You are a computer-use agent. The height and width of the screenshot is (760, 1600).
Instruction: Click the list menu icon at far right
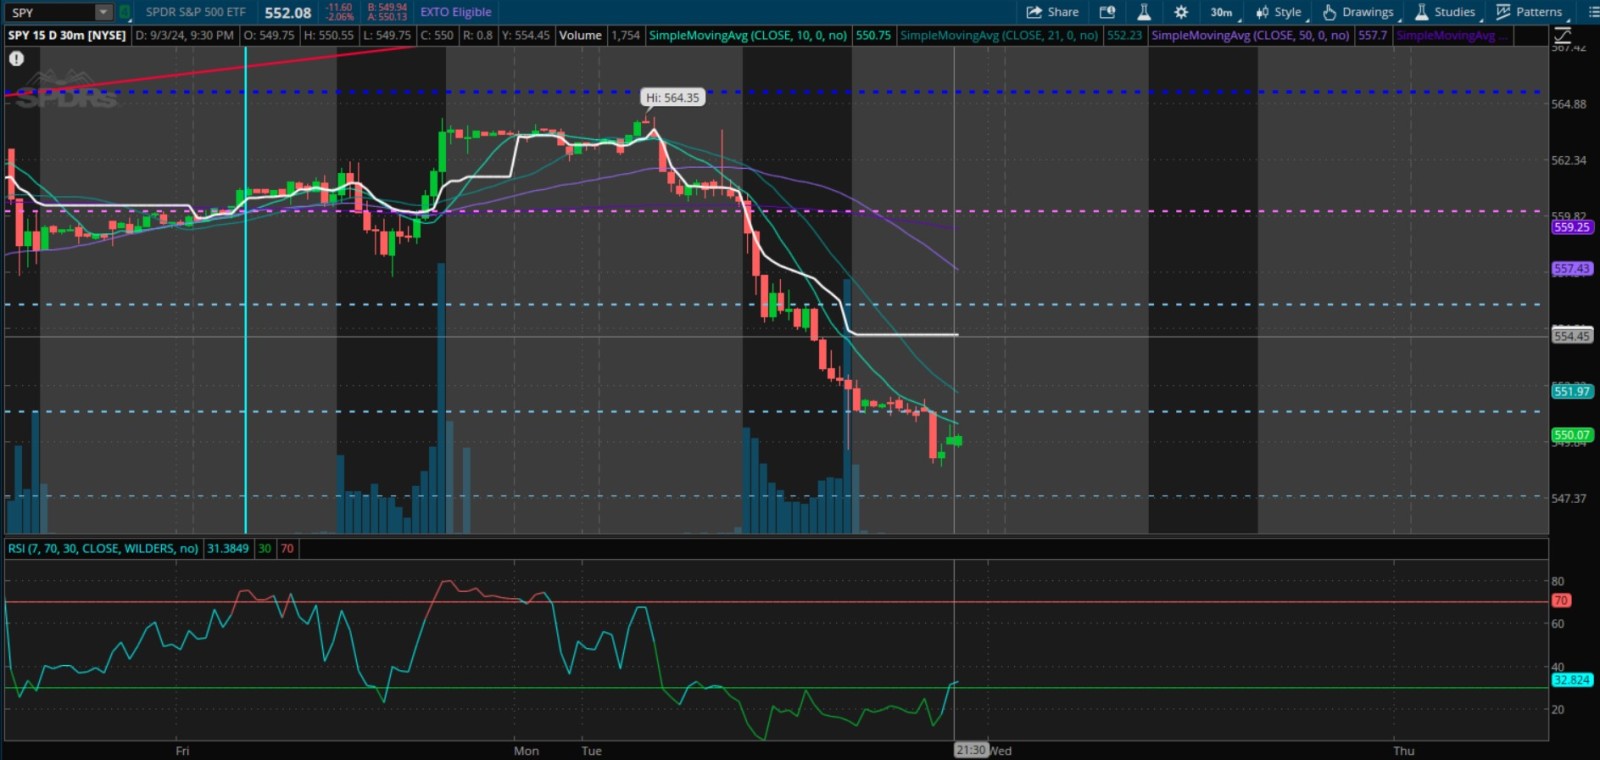1593,12
